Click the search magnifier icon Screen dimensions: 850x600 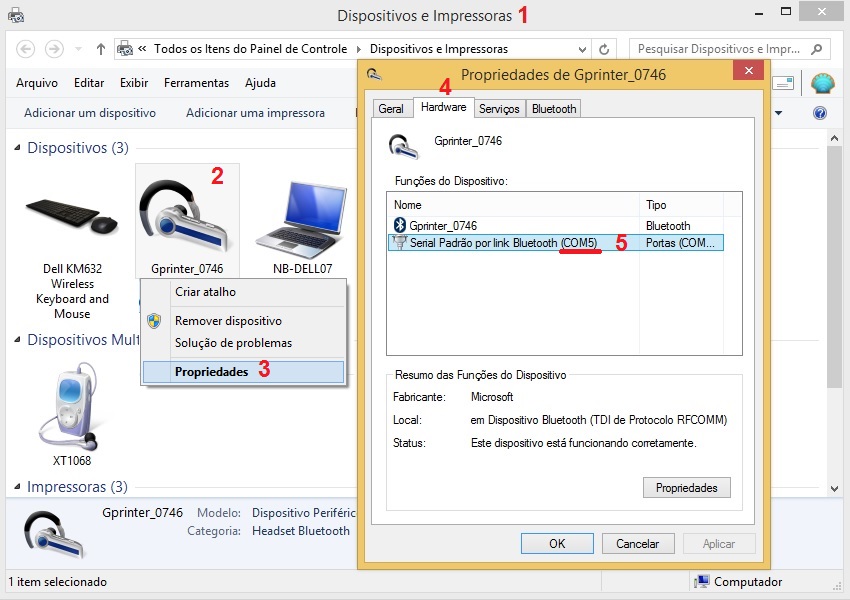[x=816, y=49]
